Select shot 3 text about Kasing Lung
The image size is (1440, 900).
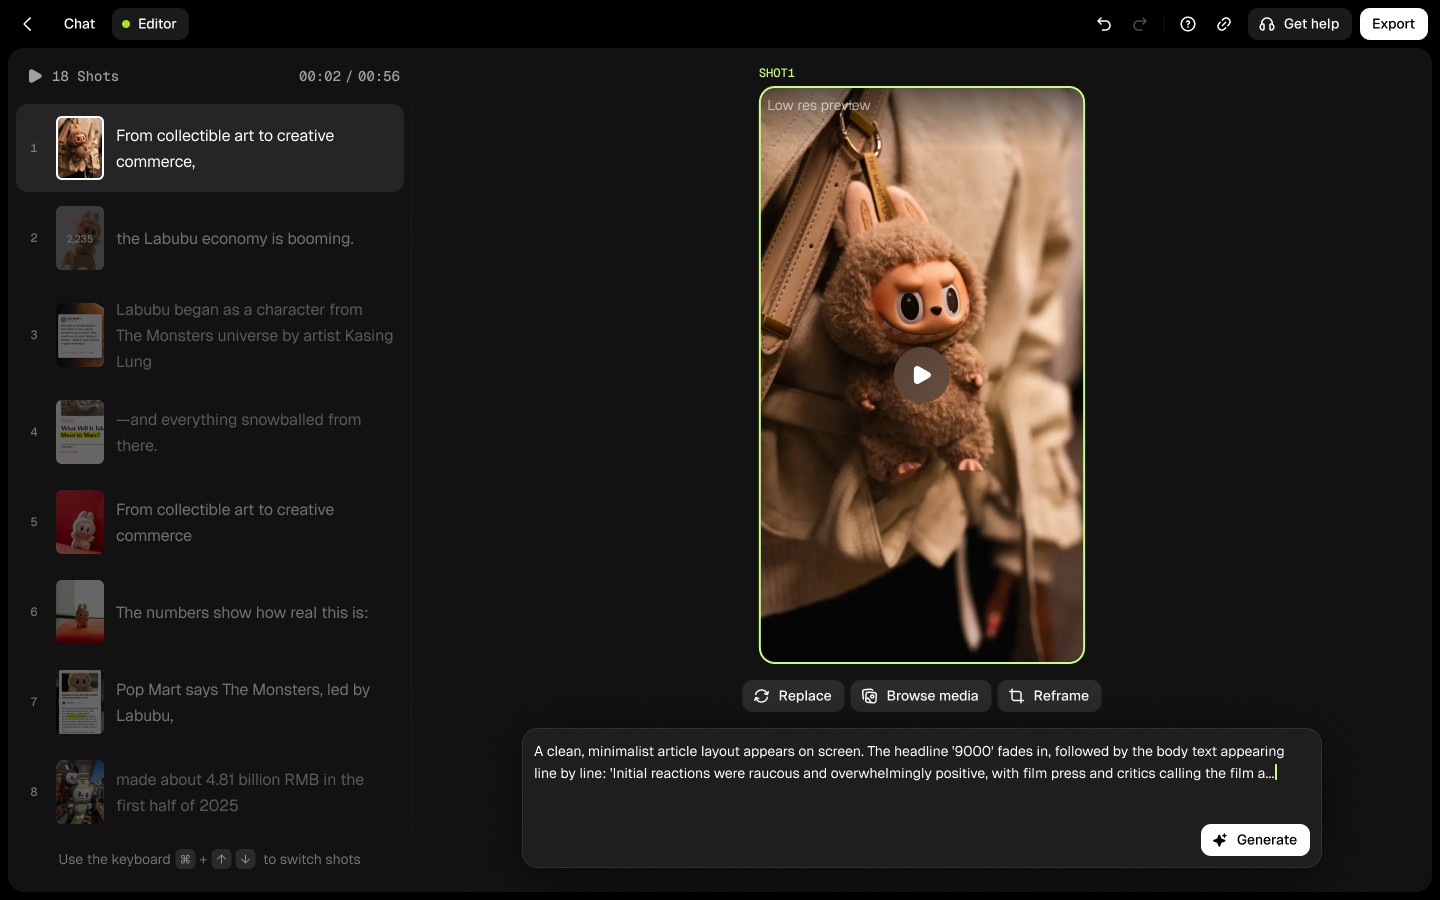254,335
